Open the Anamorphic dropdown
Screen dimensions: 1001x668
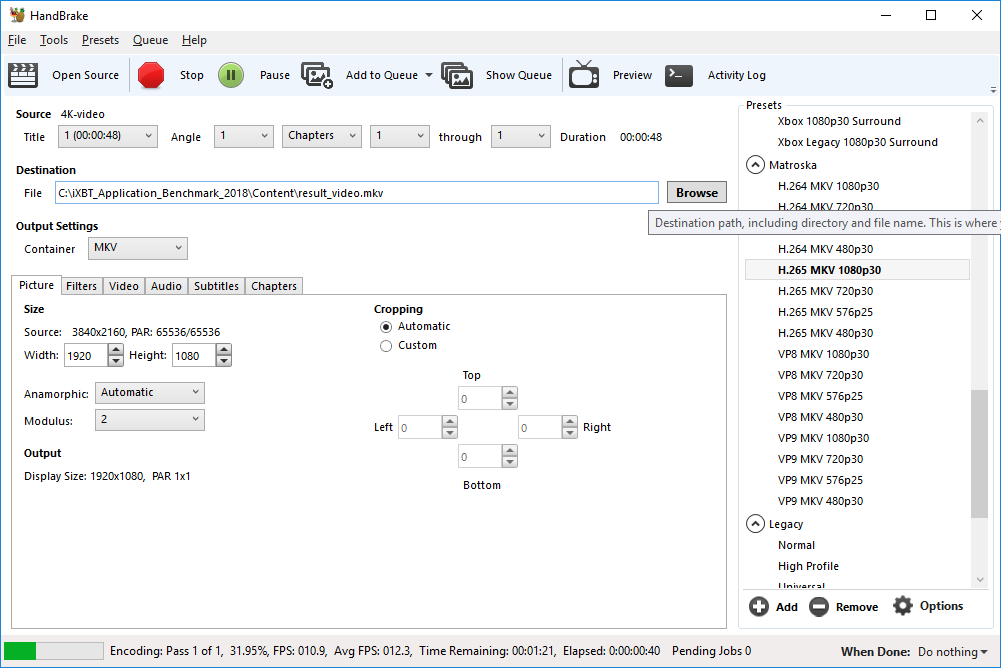coord(150,393)
